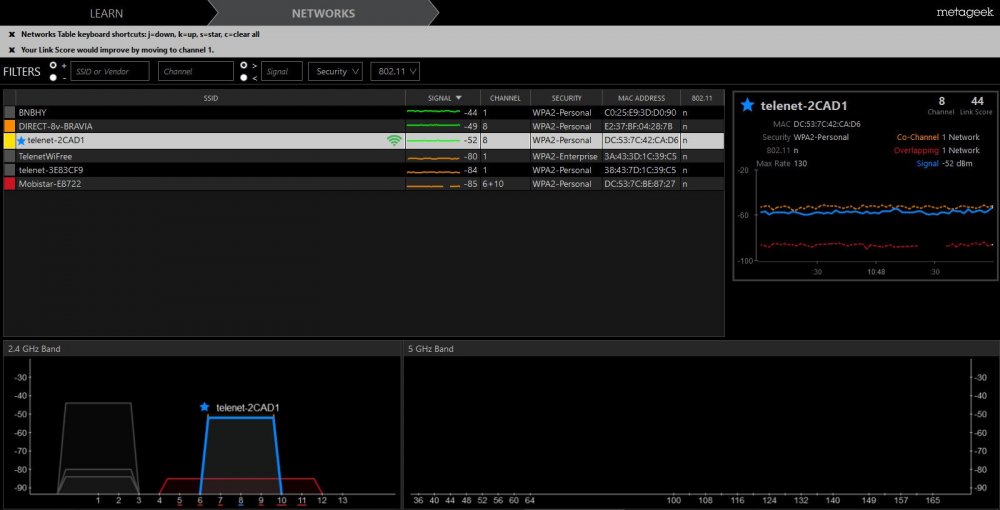
Task: Click the metageek logo
Action: [963, 13]
